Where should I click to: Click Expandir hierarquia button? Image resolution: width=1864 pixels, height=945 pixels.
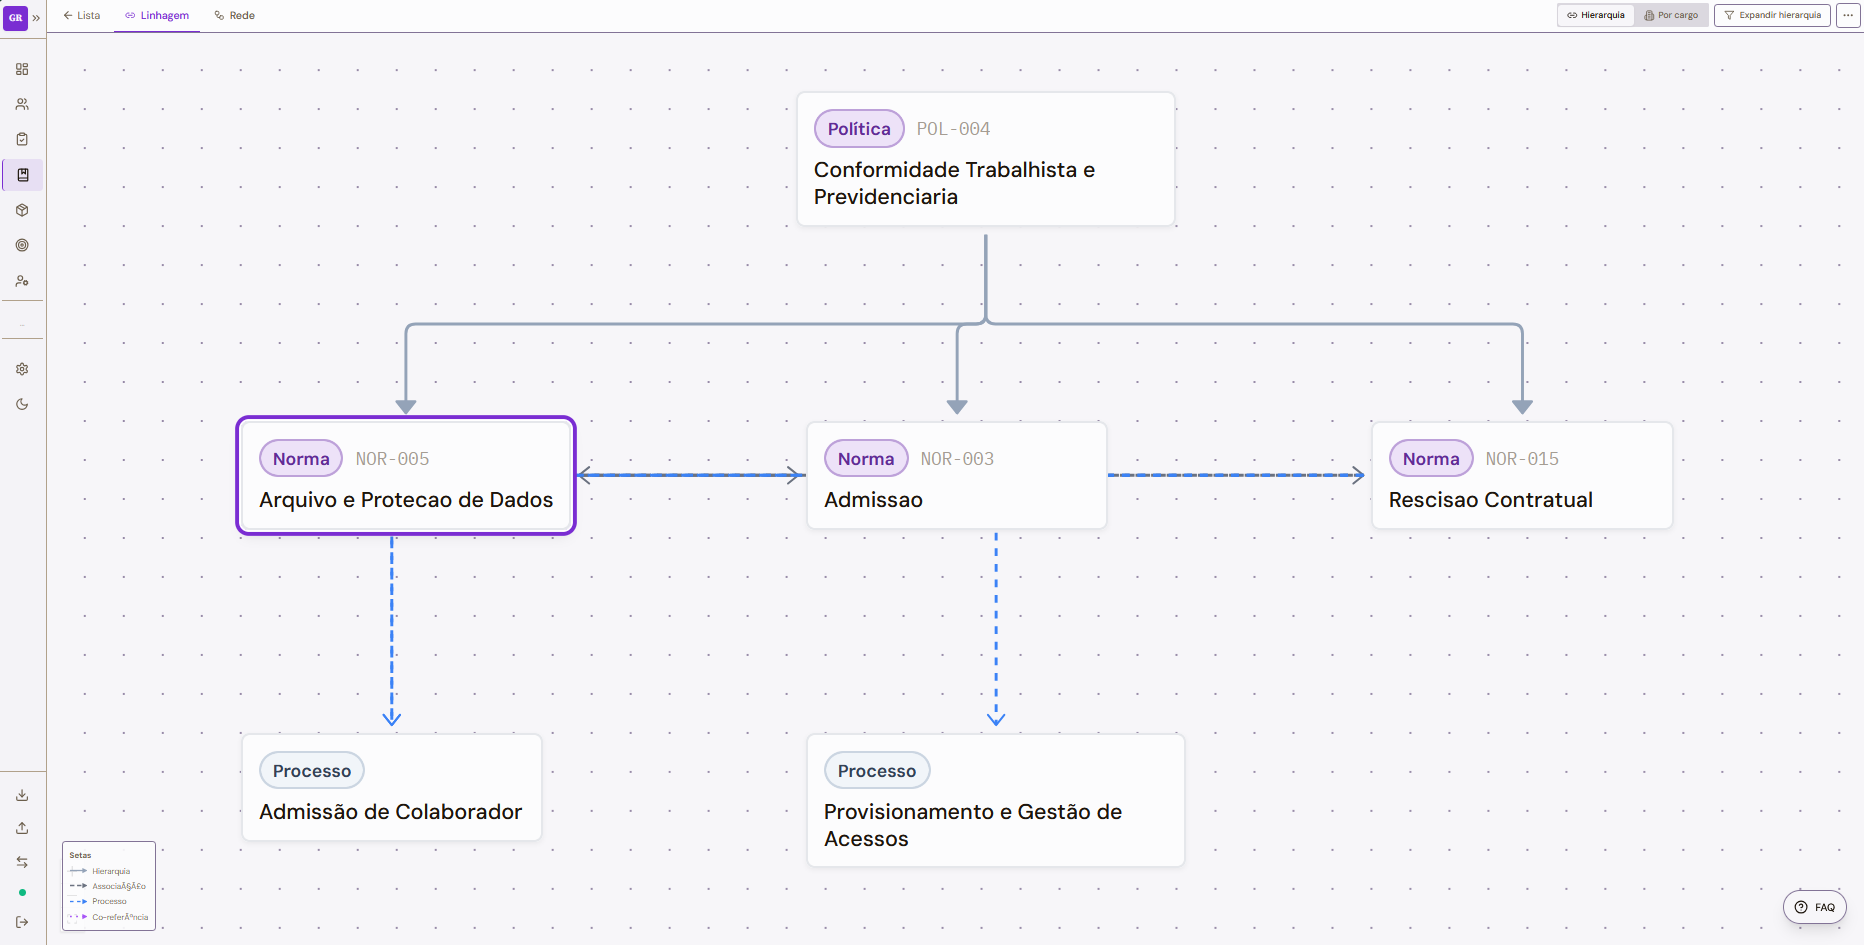click(1772, 15)
